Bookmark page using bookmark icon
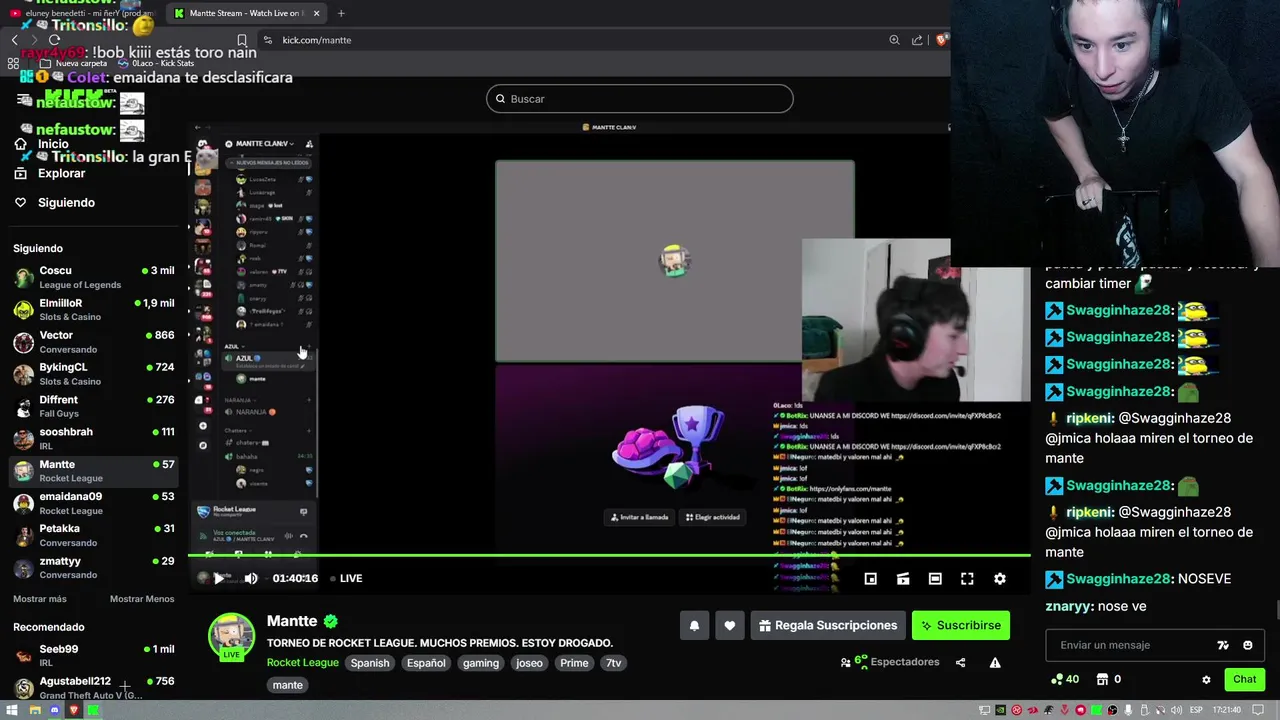This screenshot has width=1280, height=720. coord(241,40)
